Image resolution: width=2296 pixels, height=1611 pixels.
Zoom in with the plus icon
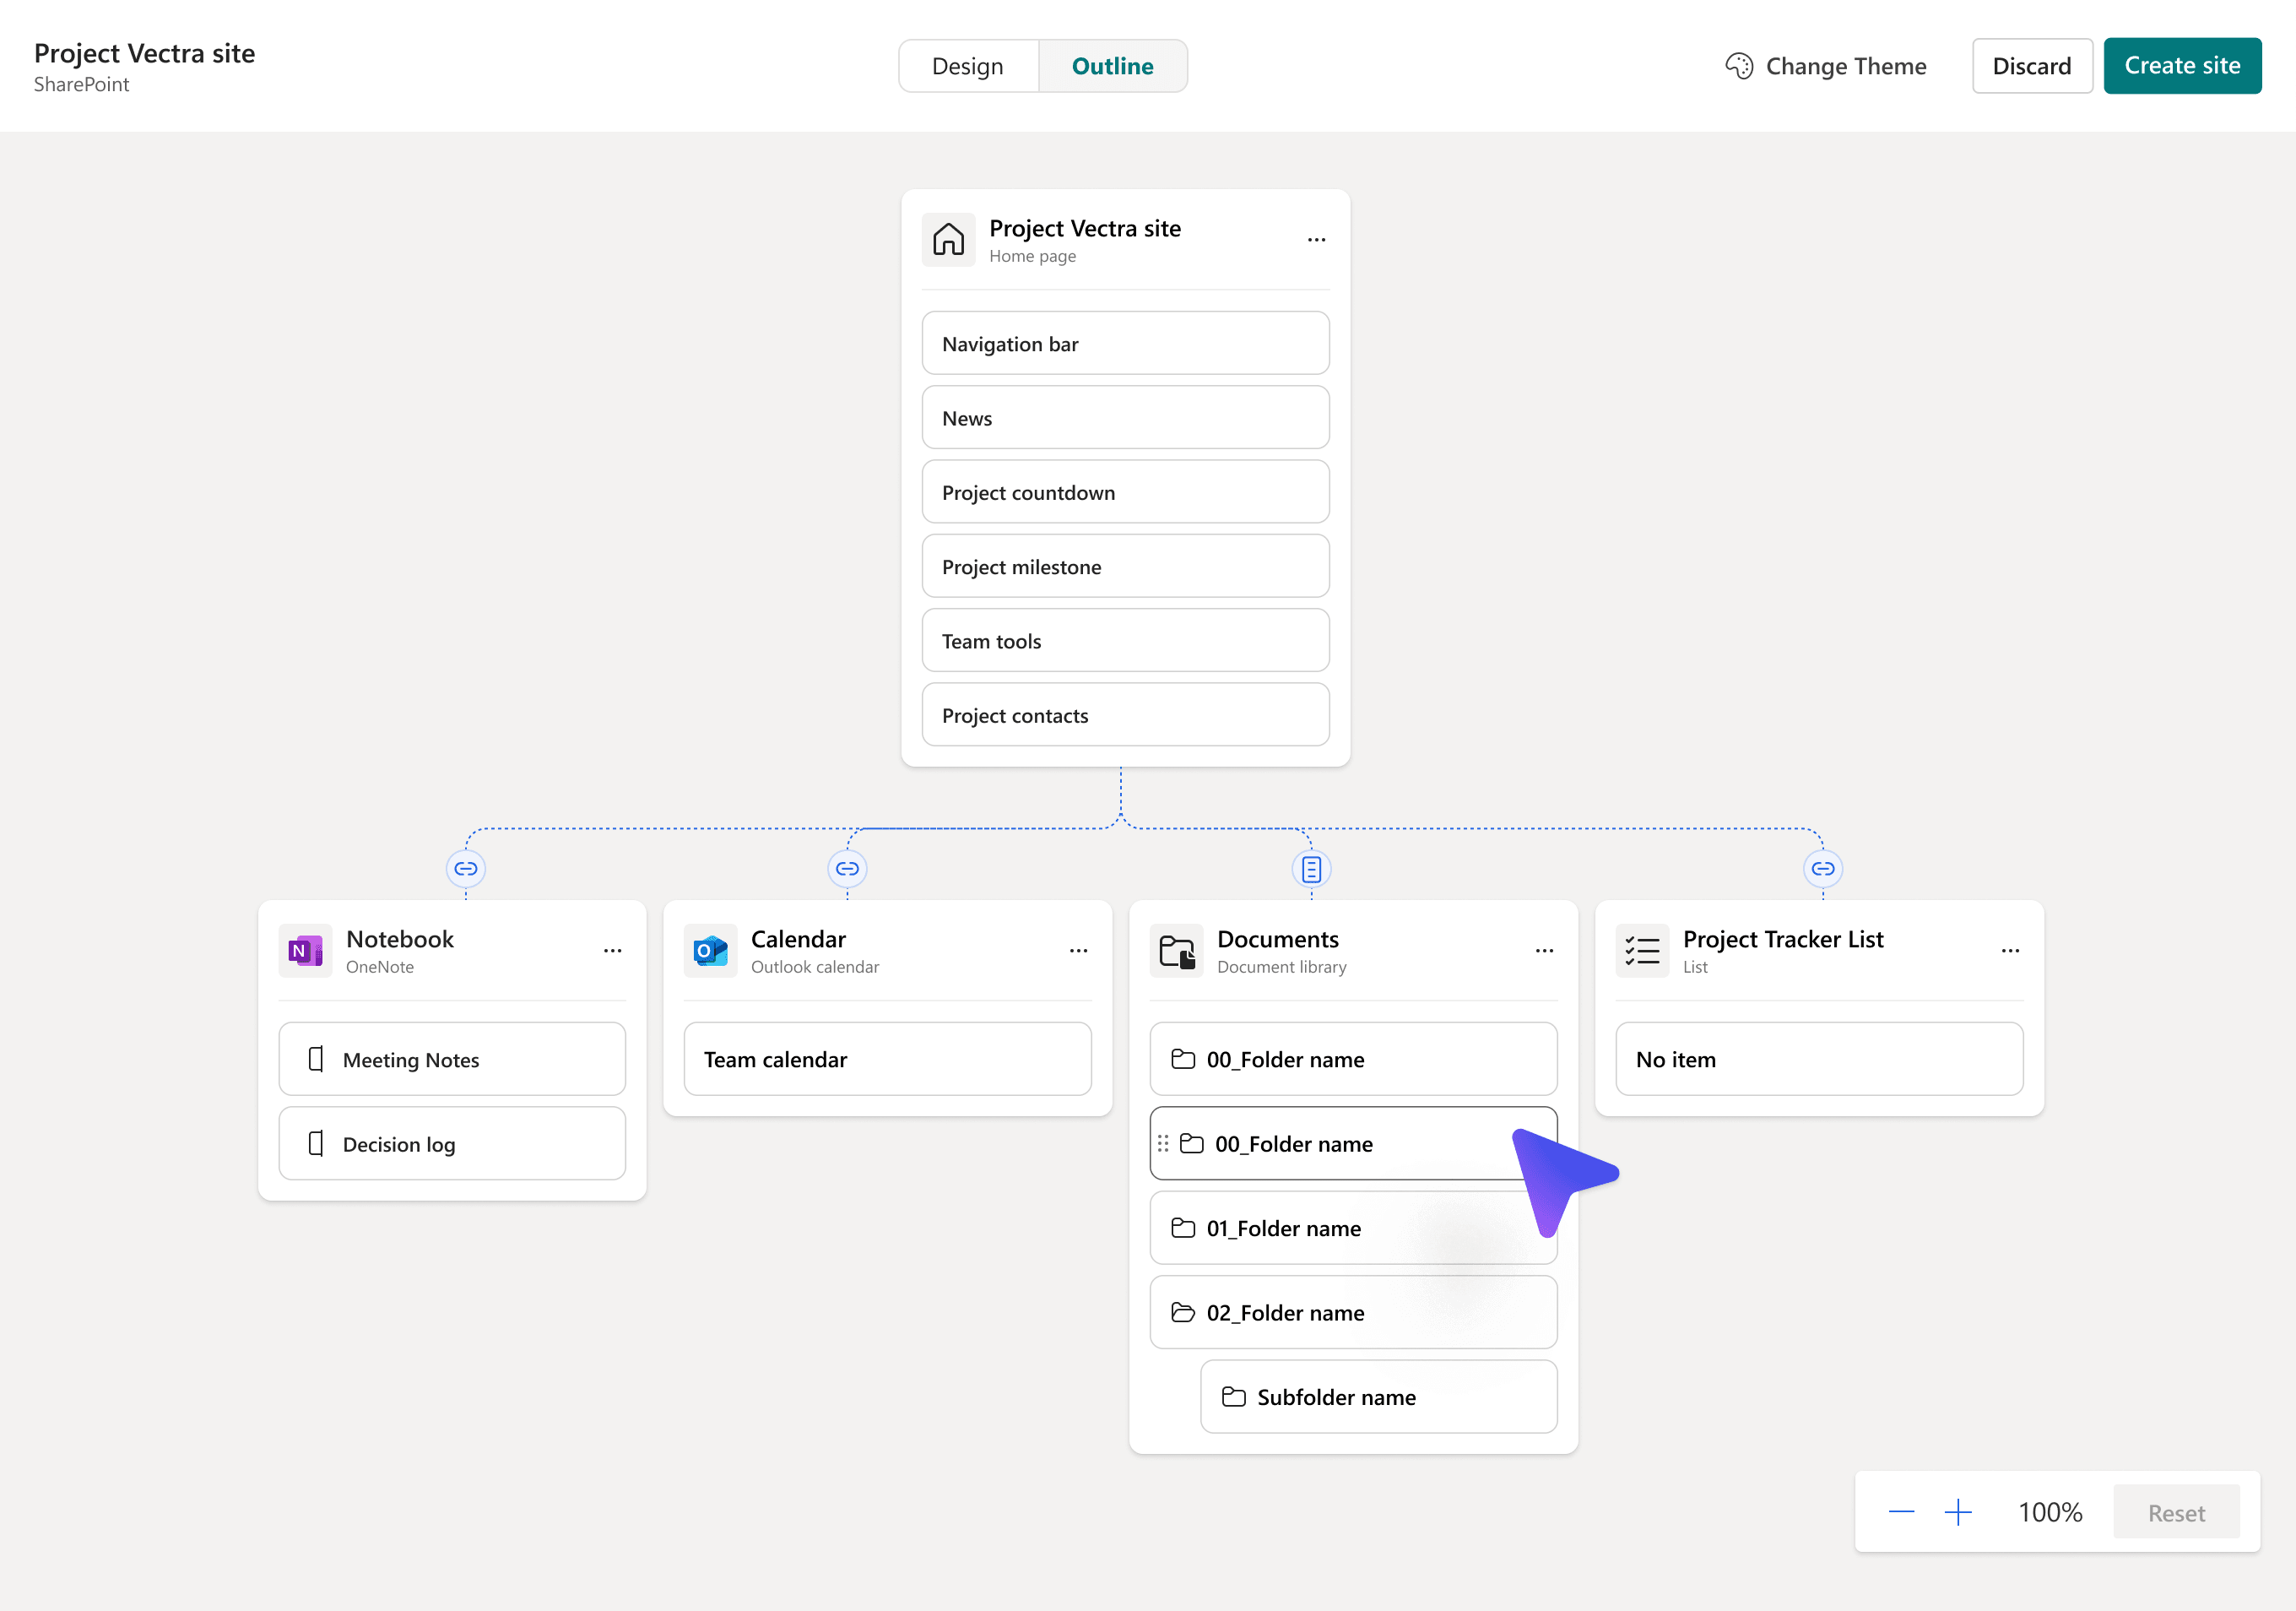[1958, 1512]
